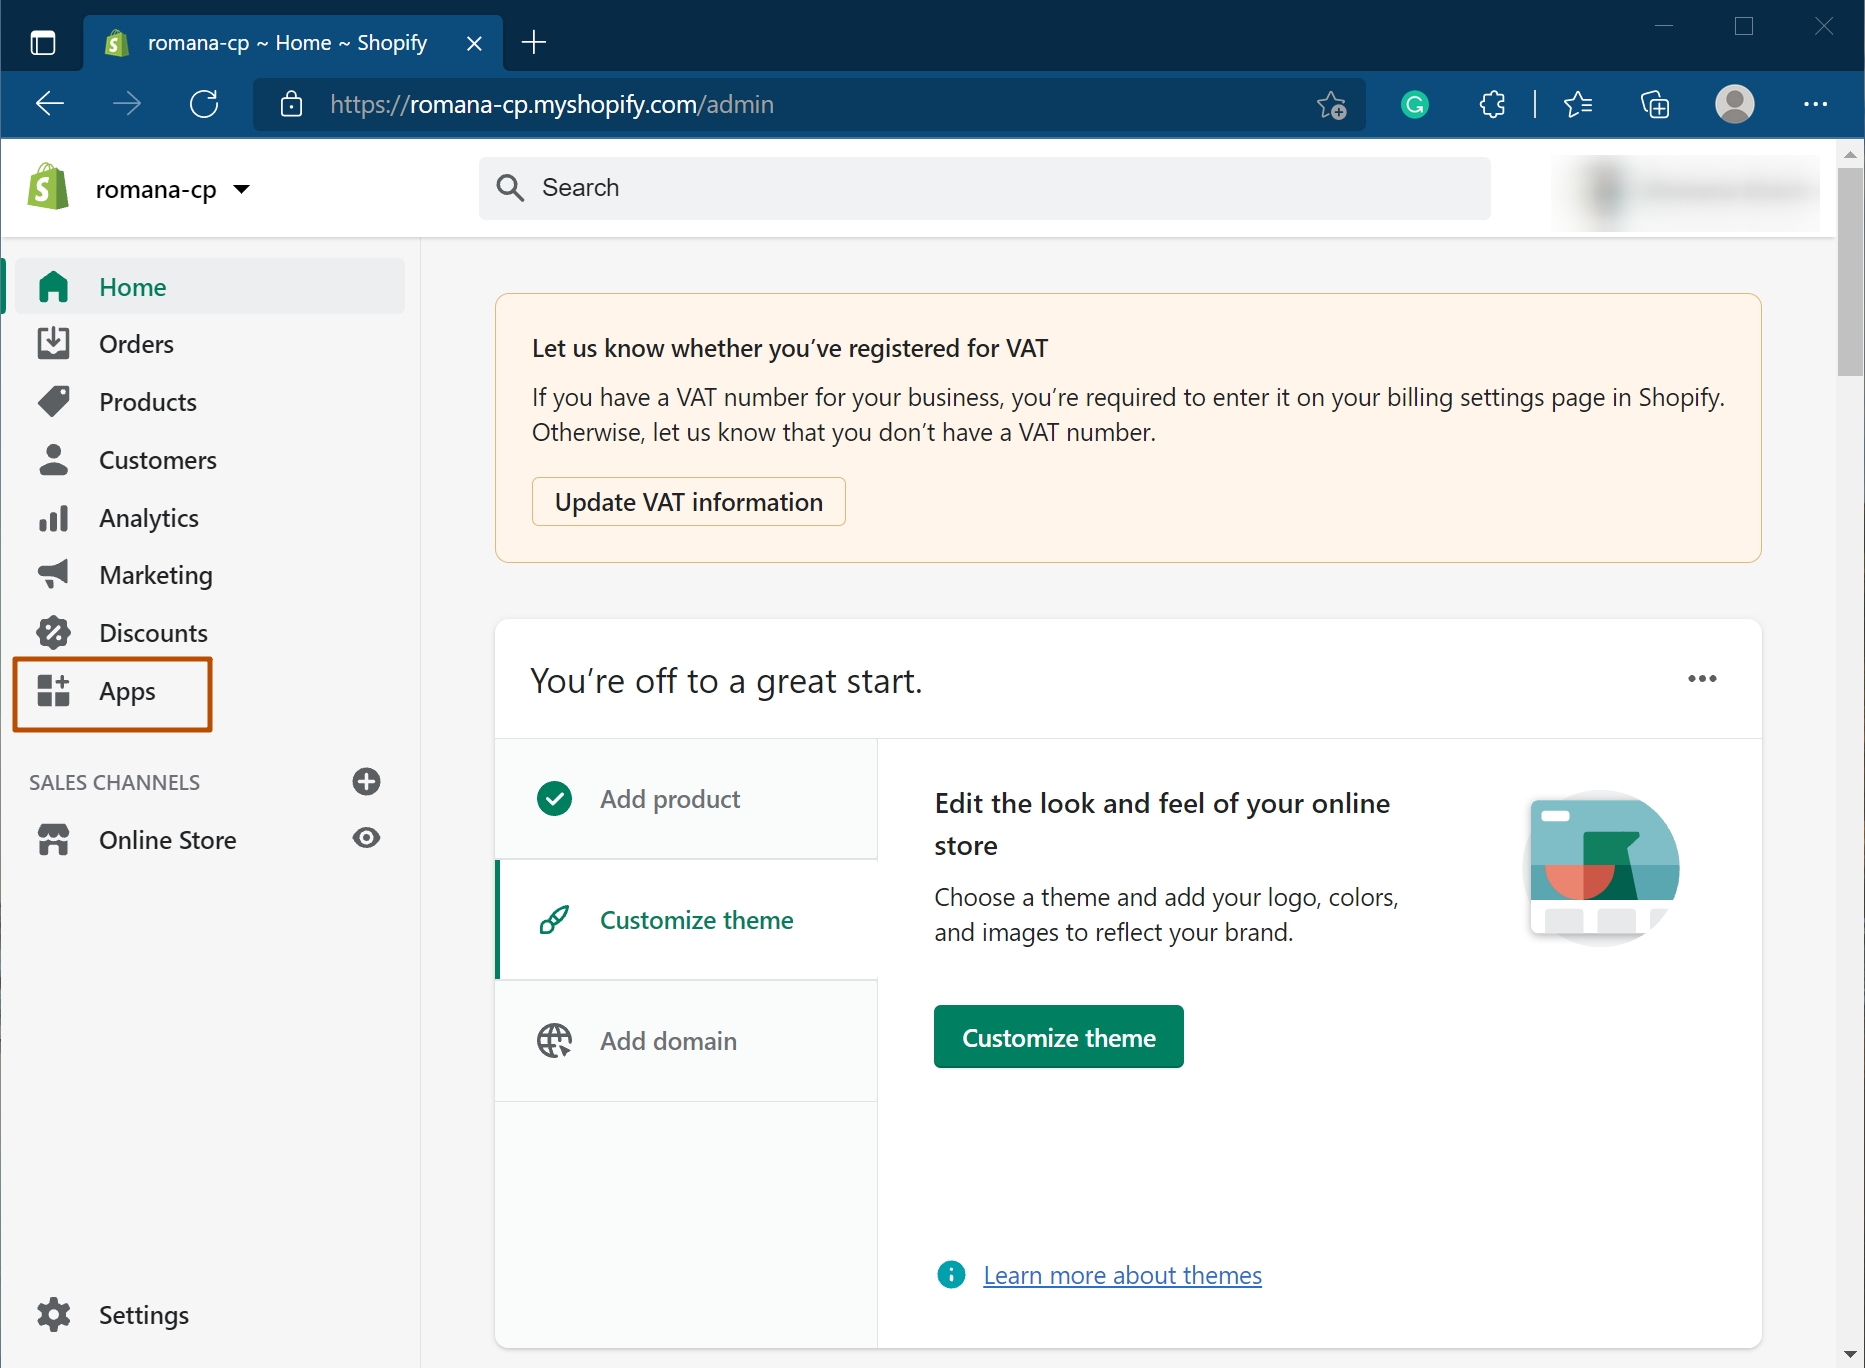Click the browser address bar URL
Screen dimensions: 1865x1368
(552, 104)
